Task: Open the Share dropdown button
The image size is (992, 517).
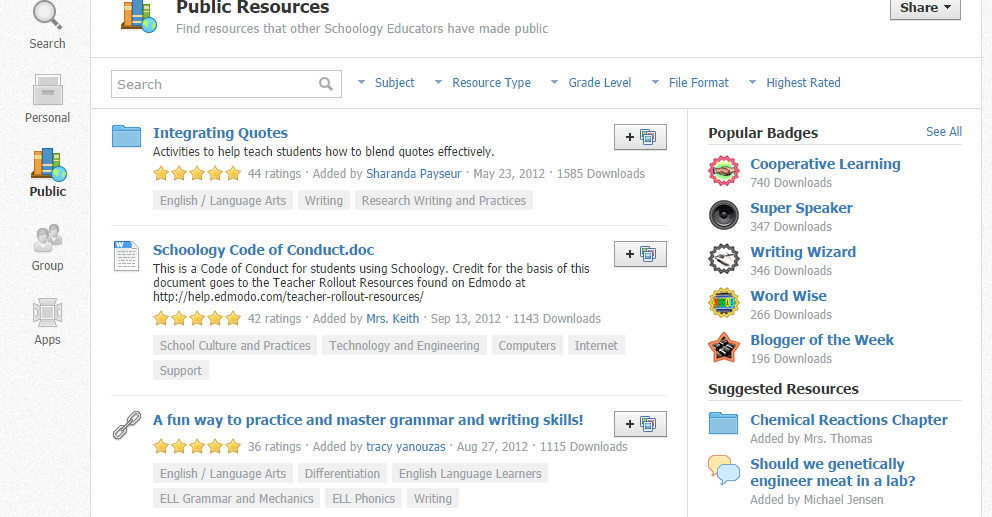Action: [x=925, y=8]
